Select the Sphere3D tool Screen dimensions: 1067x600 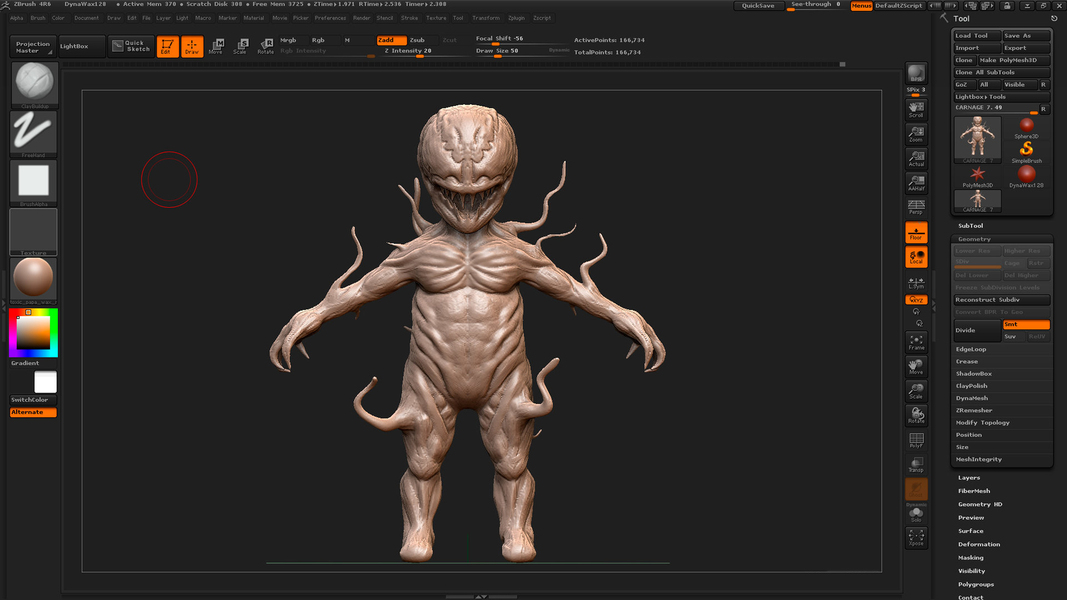pyautogui.click(x=1026, y=128)
